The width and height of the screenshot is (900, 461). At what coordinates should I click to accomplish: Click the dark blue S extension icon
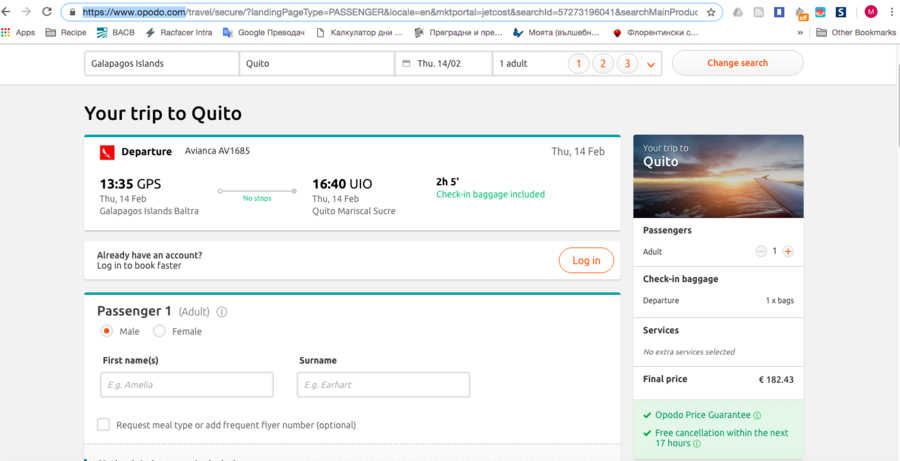(841, 12)
